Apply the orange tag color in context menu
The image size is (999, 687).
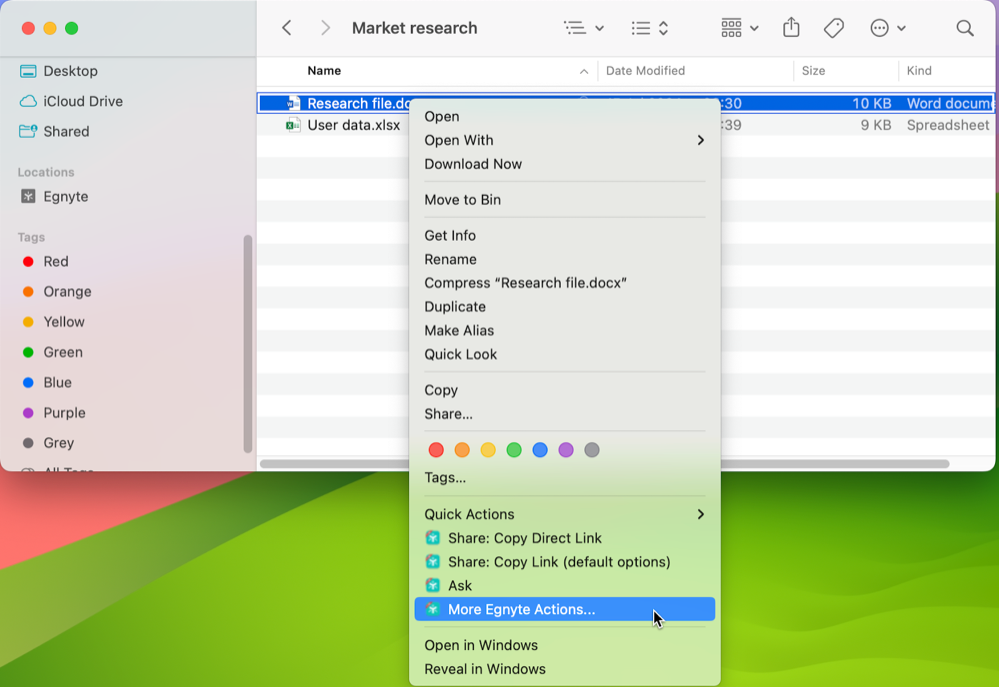tap(462, 450)
